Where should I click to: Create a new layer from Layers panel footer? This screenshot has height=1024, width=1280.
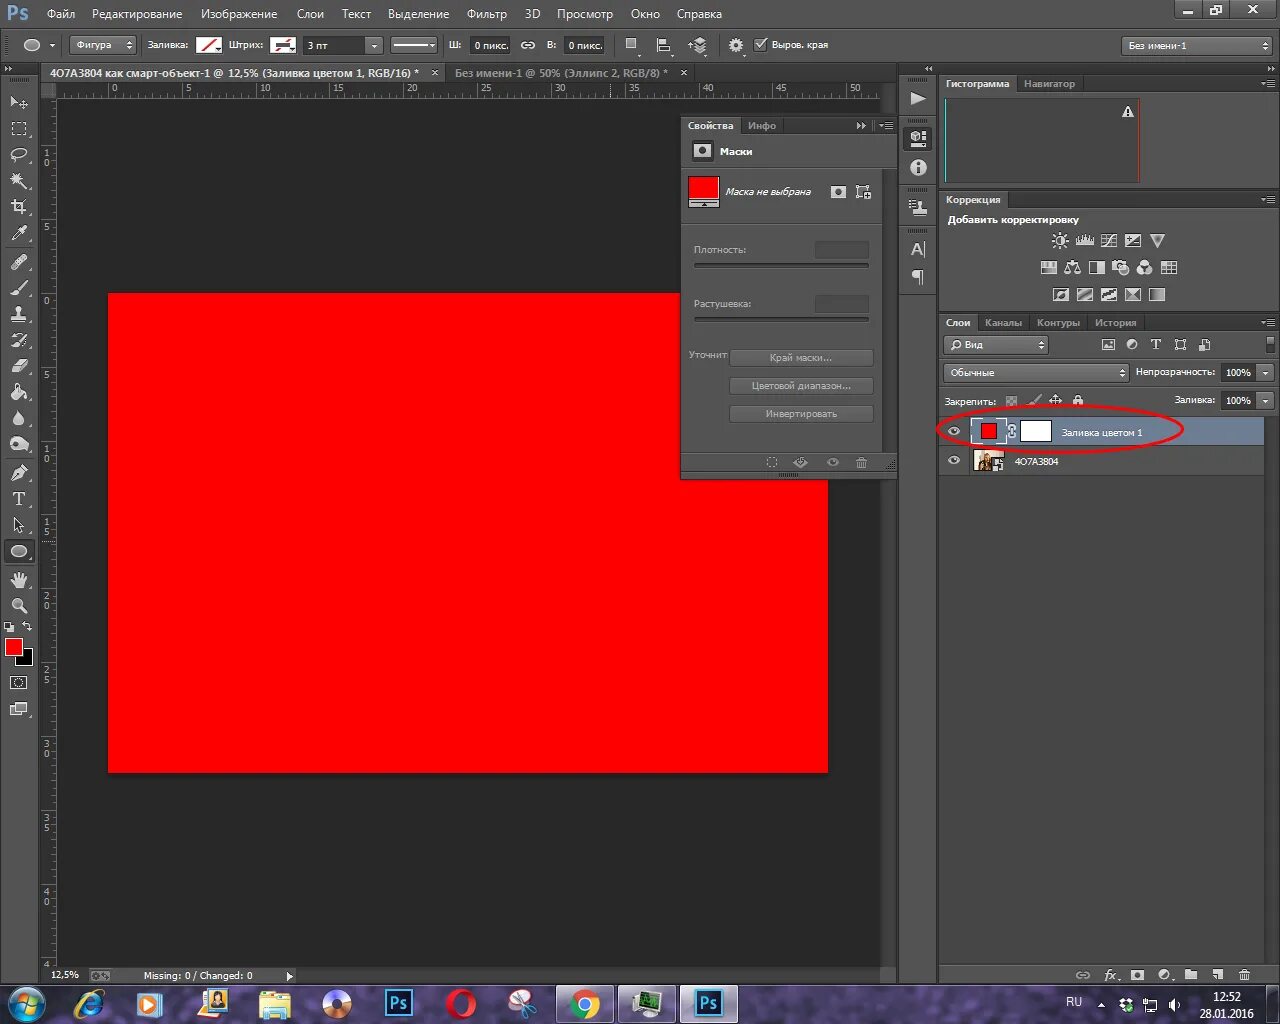tap(1217, 975)
